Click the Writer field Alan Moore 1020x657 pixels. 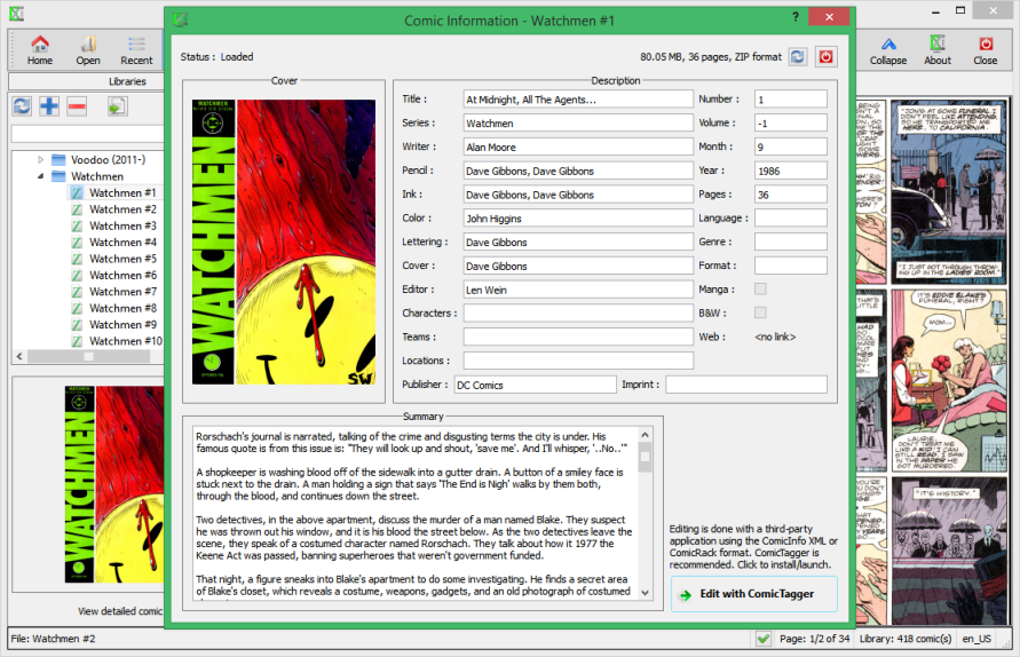(578, 147)
